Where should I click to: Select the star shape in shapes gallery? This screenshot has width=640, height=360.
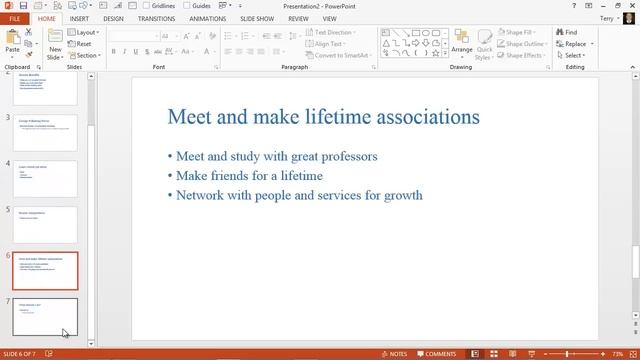tap(436, 53)
